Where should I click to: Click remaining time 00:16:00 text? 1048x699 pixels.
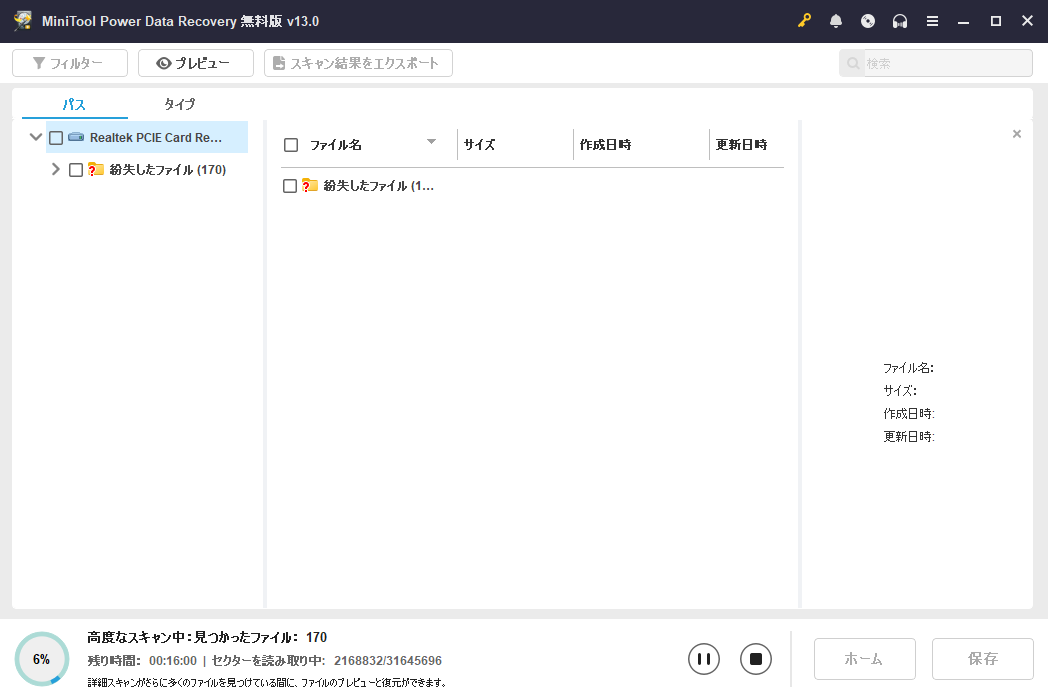point(173,661)
